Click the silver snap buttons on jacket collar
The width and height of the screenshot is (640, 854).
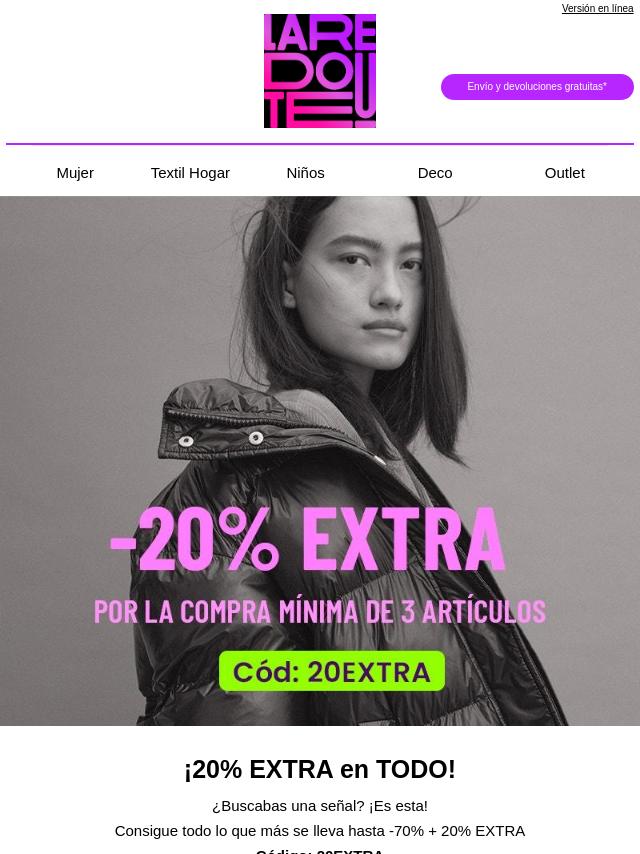click(x=221, y=438)
